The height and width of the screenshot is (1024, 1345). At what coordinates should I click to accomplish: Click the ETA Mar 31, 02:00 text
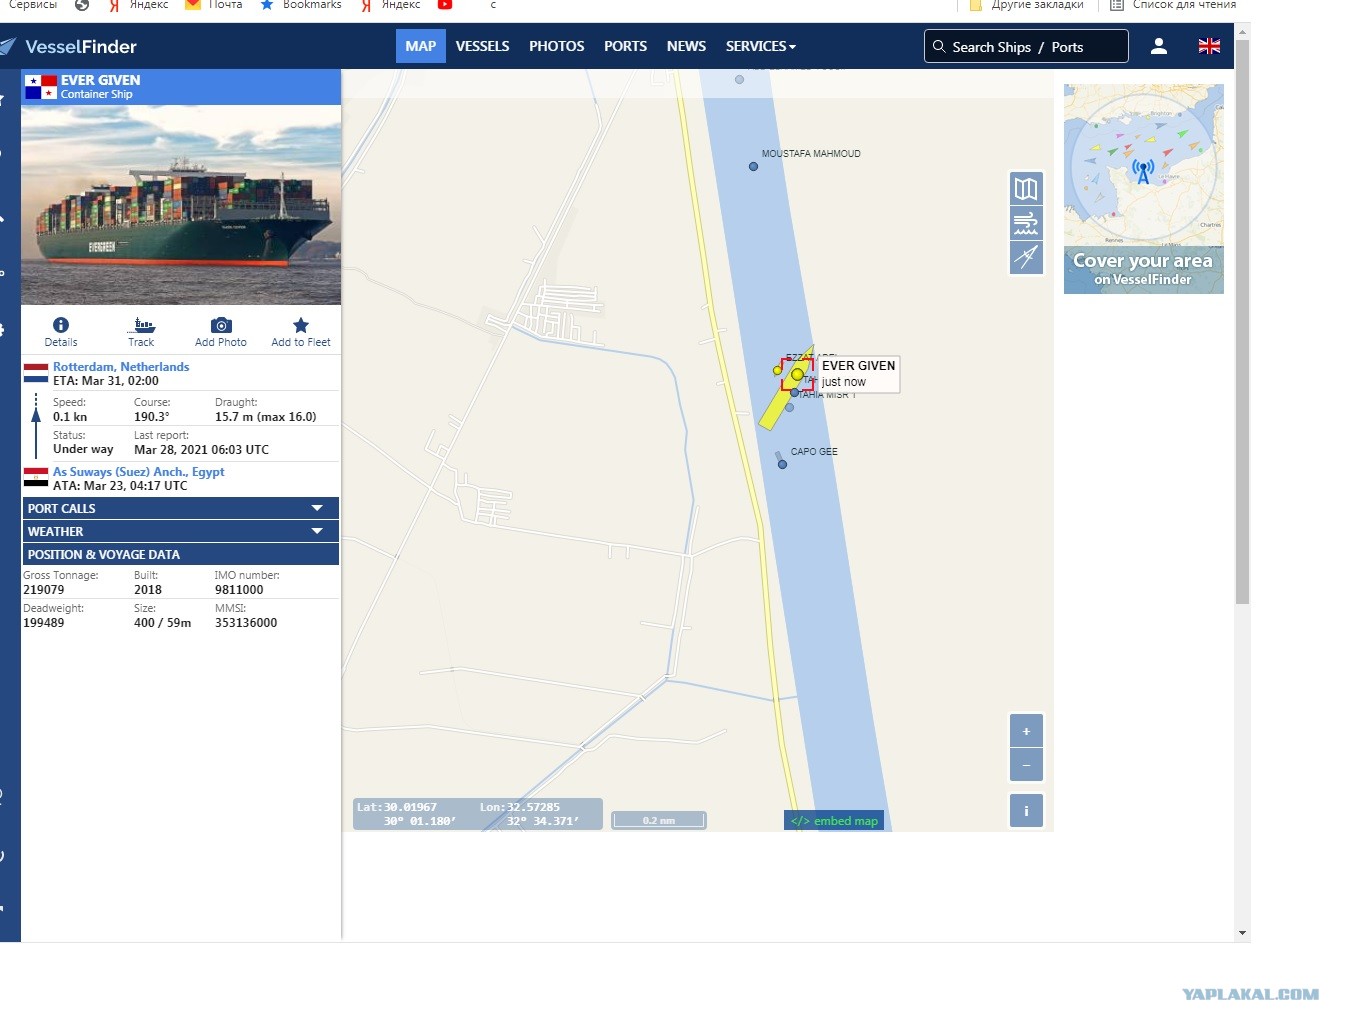point(106,381)
